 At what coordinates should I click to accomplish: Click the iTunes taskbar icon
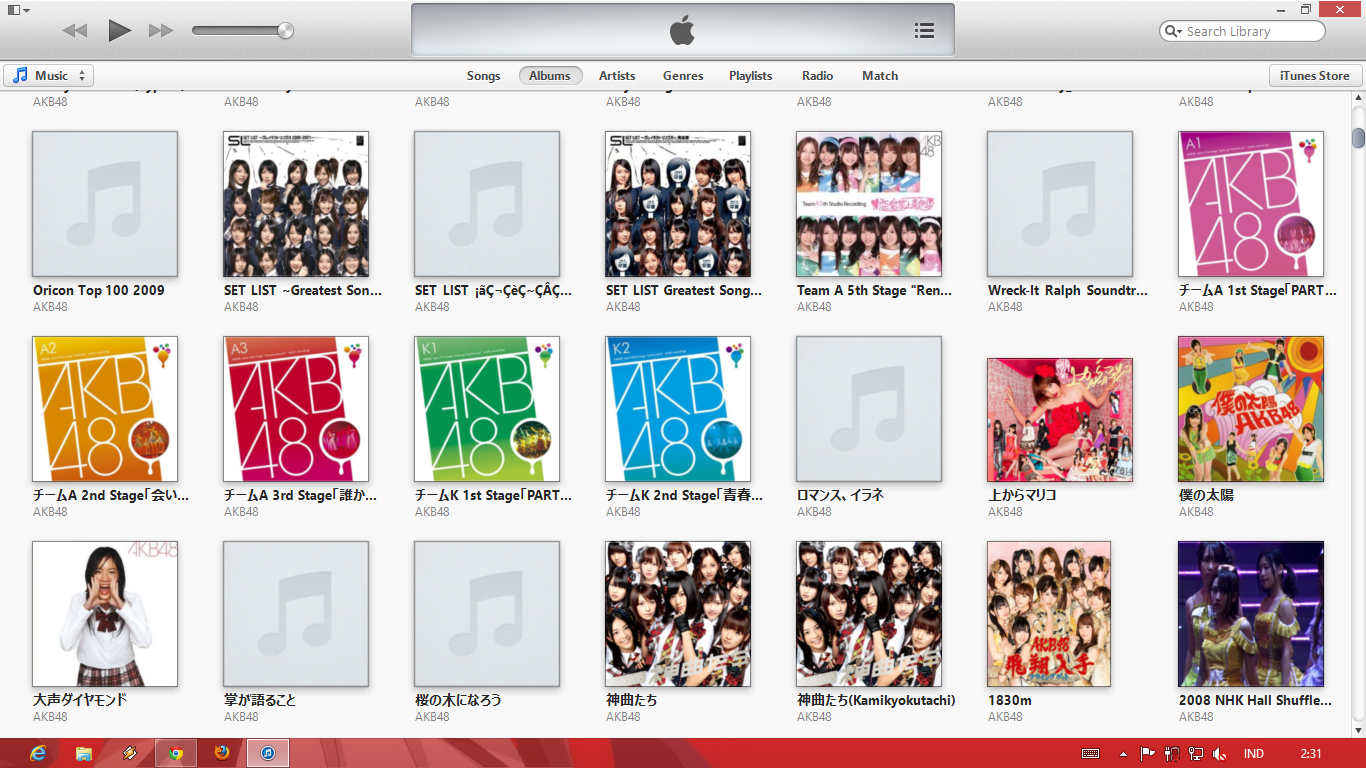point(268,753)
